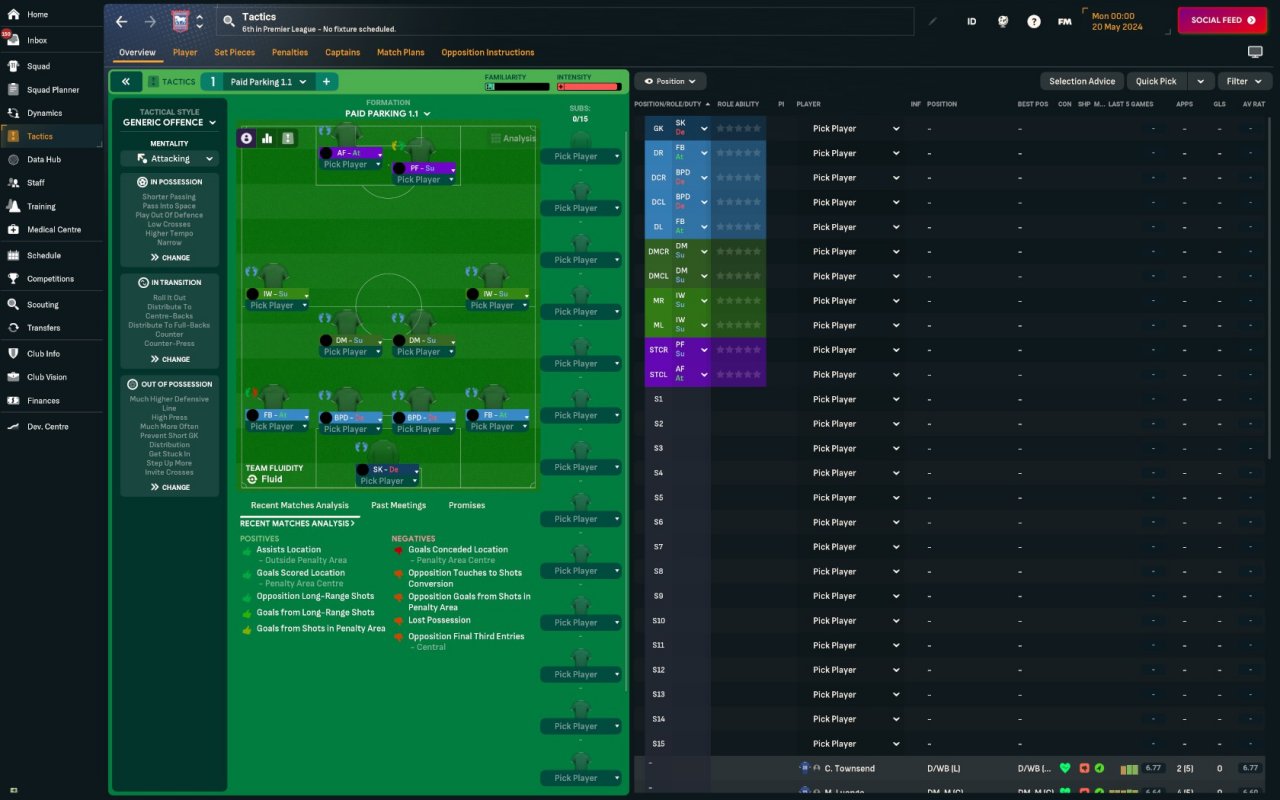Click the ID icon in the top bar
The height and width of the screenshot is (800, 1280).
(x=971, y=21)
